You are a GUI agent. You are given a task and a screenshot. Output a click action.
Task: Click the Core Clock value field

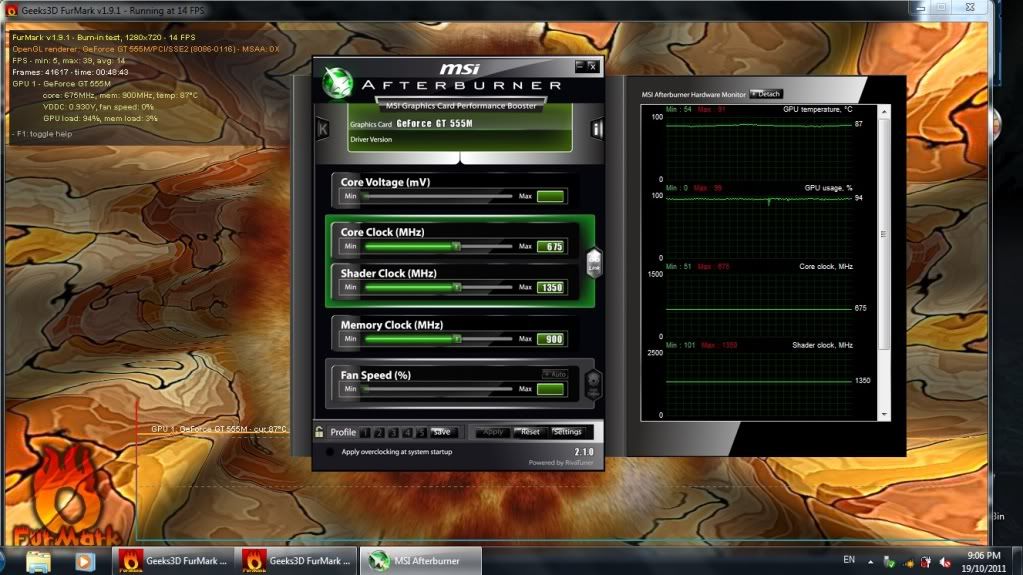[550, 246]
